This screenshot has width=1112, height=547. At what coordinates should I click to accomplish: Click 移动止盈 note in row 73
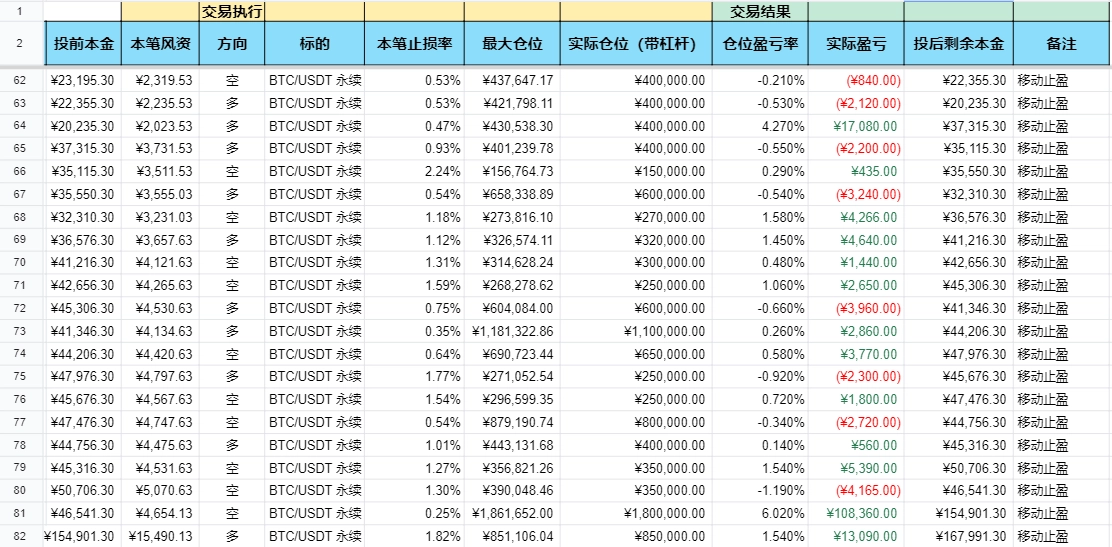point(1062,331)
